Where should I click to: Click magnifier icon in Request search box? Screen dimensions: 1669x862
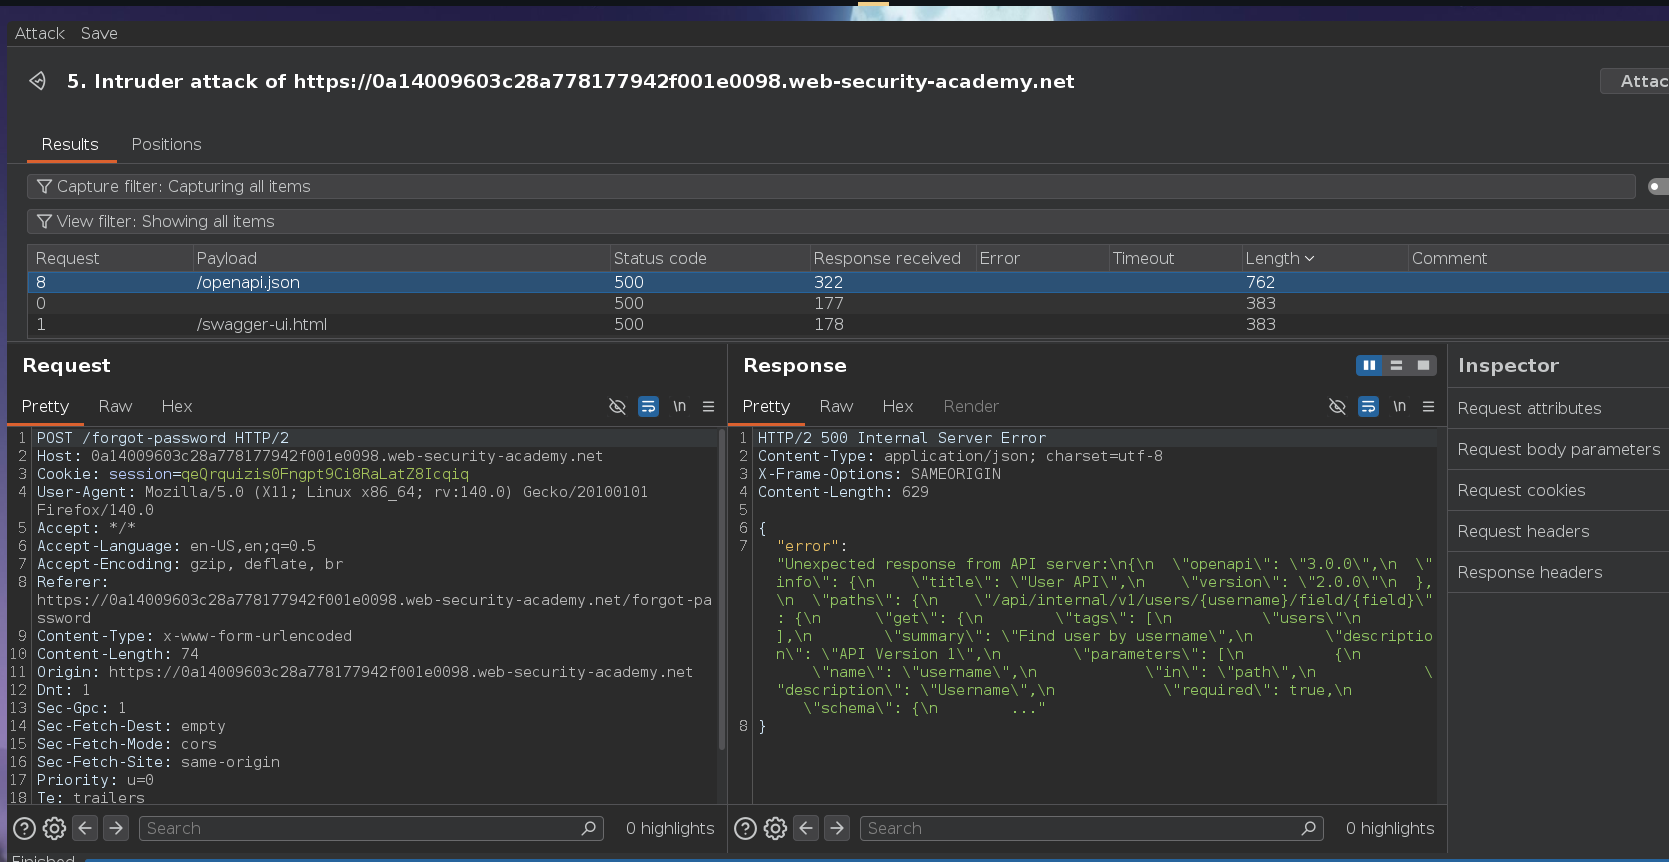pyautogui.click(x=589, y=828)
